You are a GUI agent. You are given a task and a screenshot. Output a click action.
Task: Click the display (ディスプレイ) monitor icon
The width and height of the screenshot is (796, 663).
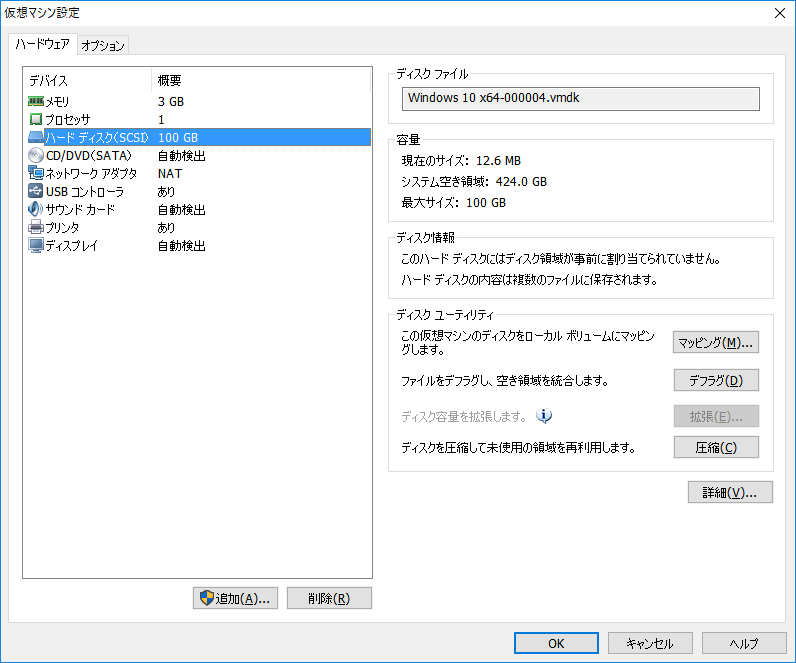(x=36, y=245)
